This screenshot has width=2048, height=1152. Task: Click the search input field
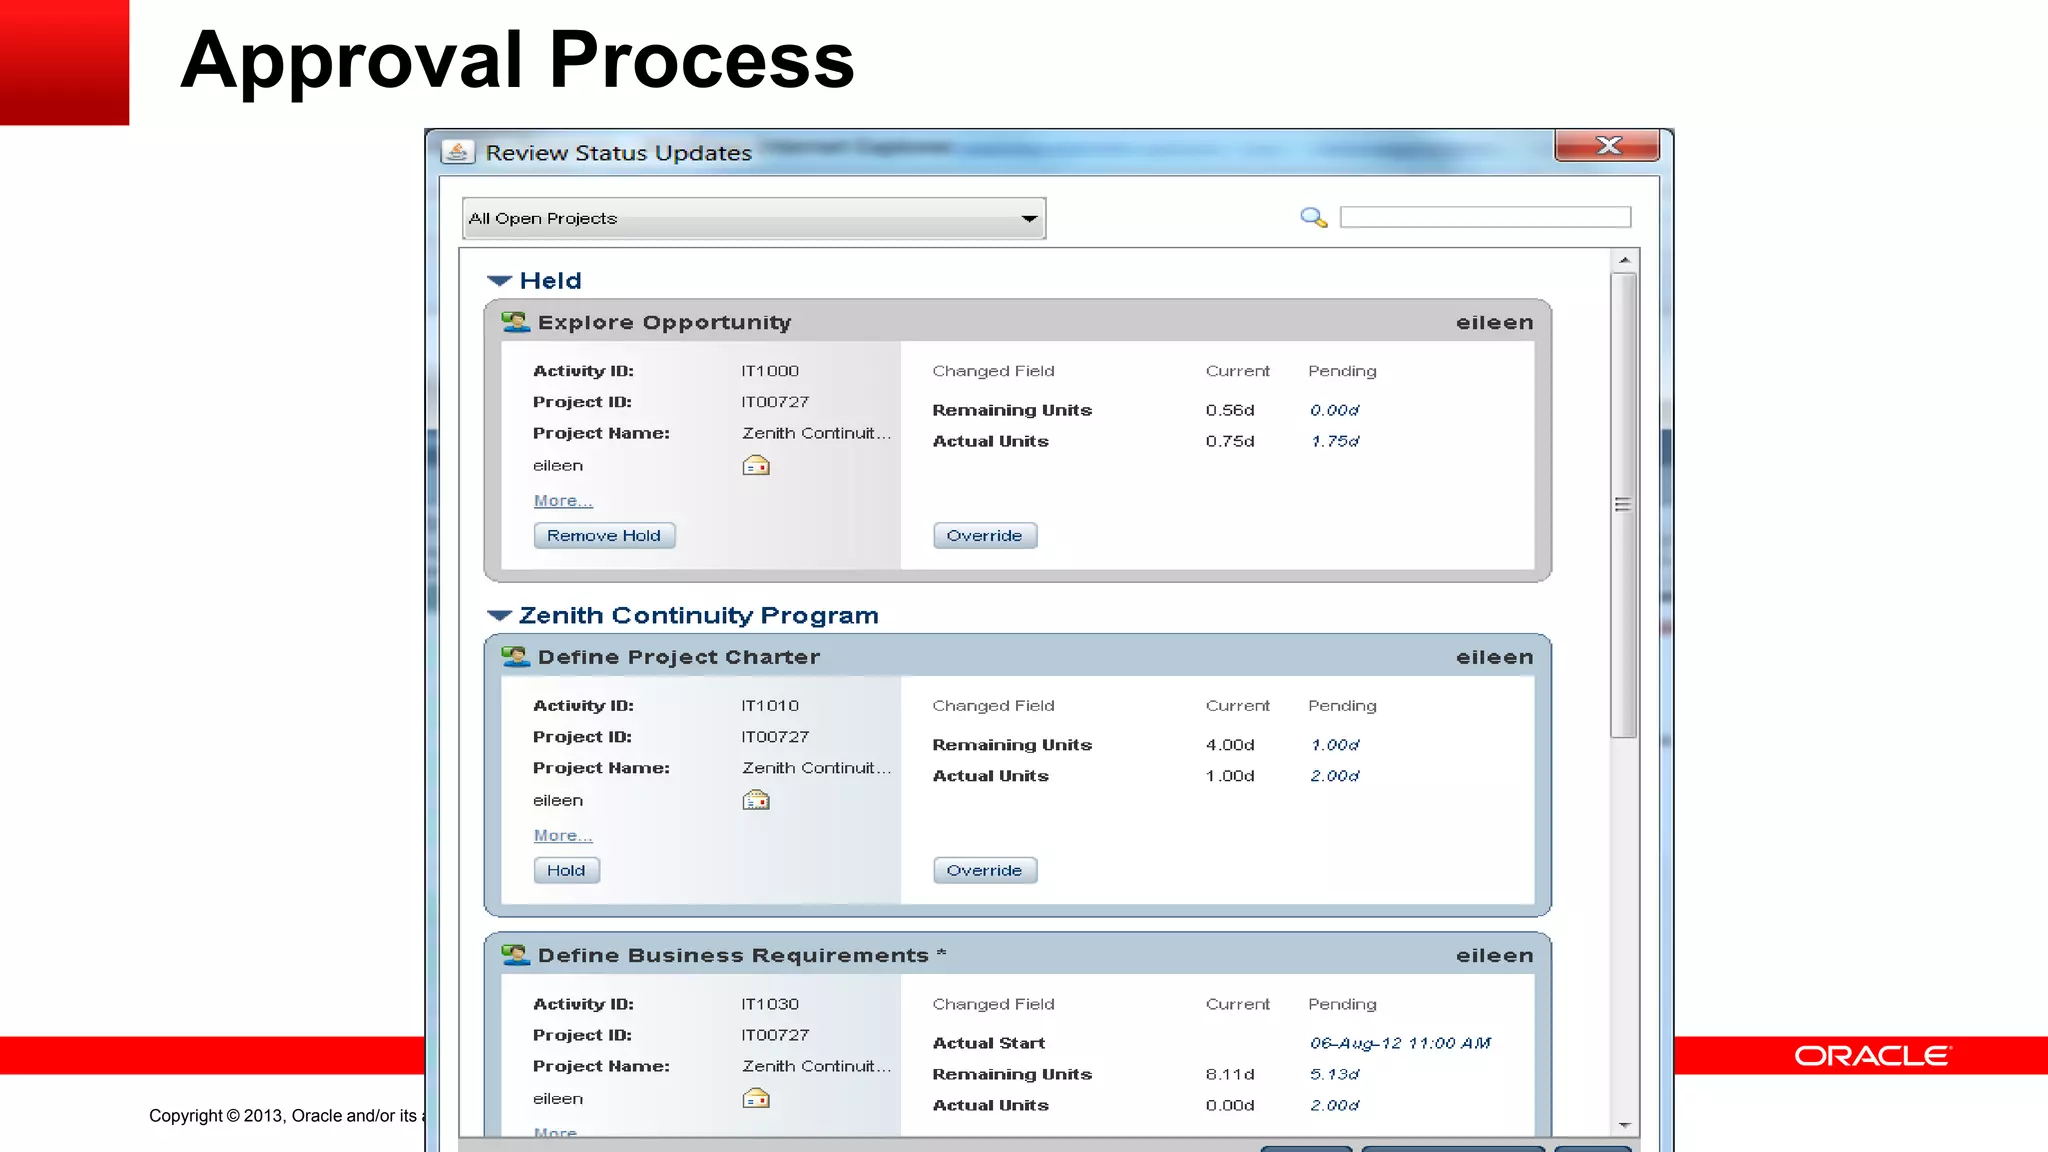(x=1485, y=217)
